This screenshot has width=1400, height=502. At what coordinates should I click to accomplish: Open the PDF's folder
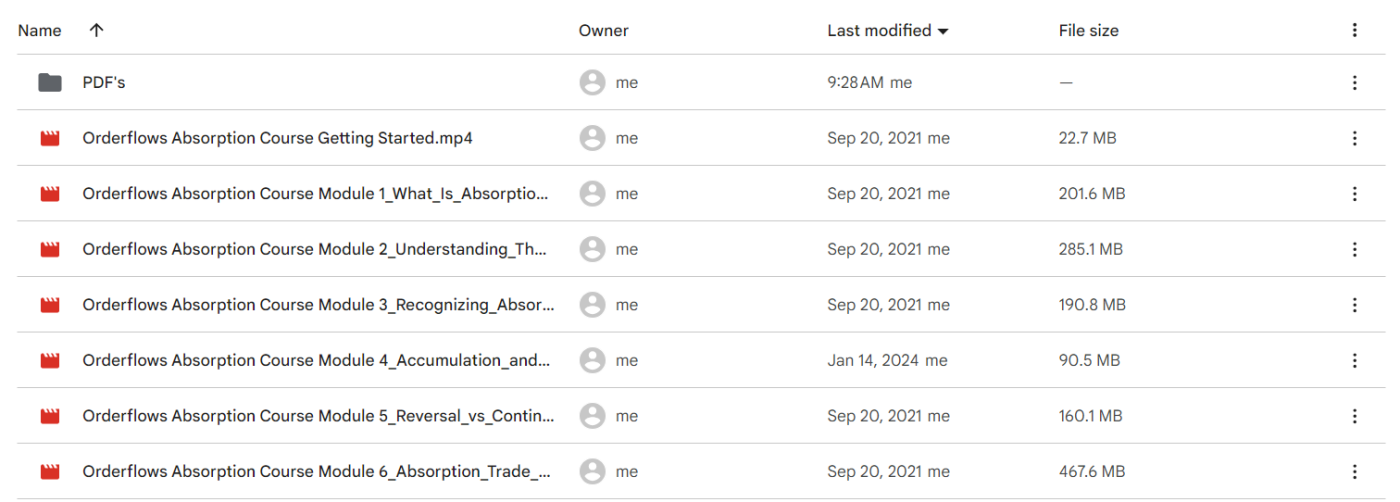103,83
